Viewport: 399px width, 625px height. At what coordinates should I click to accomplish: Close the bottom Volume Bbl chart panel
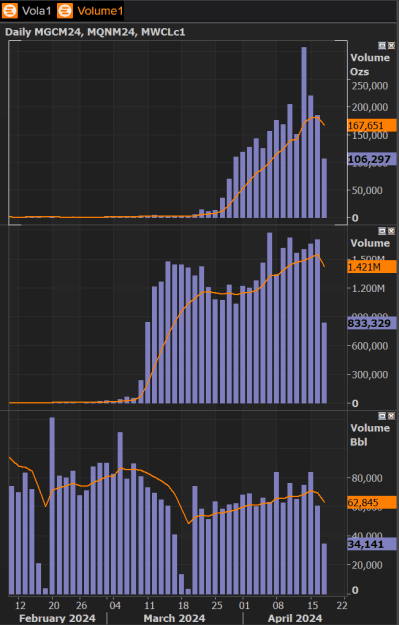pos(391,416)
